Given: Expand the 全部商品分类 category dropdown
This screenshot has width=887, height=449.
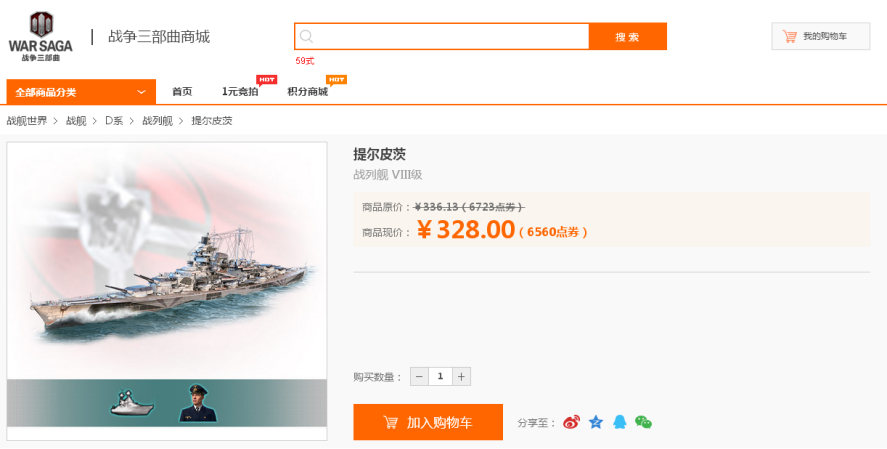Looking at the screenshot, I should tap(81, 92).
